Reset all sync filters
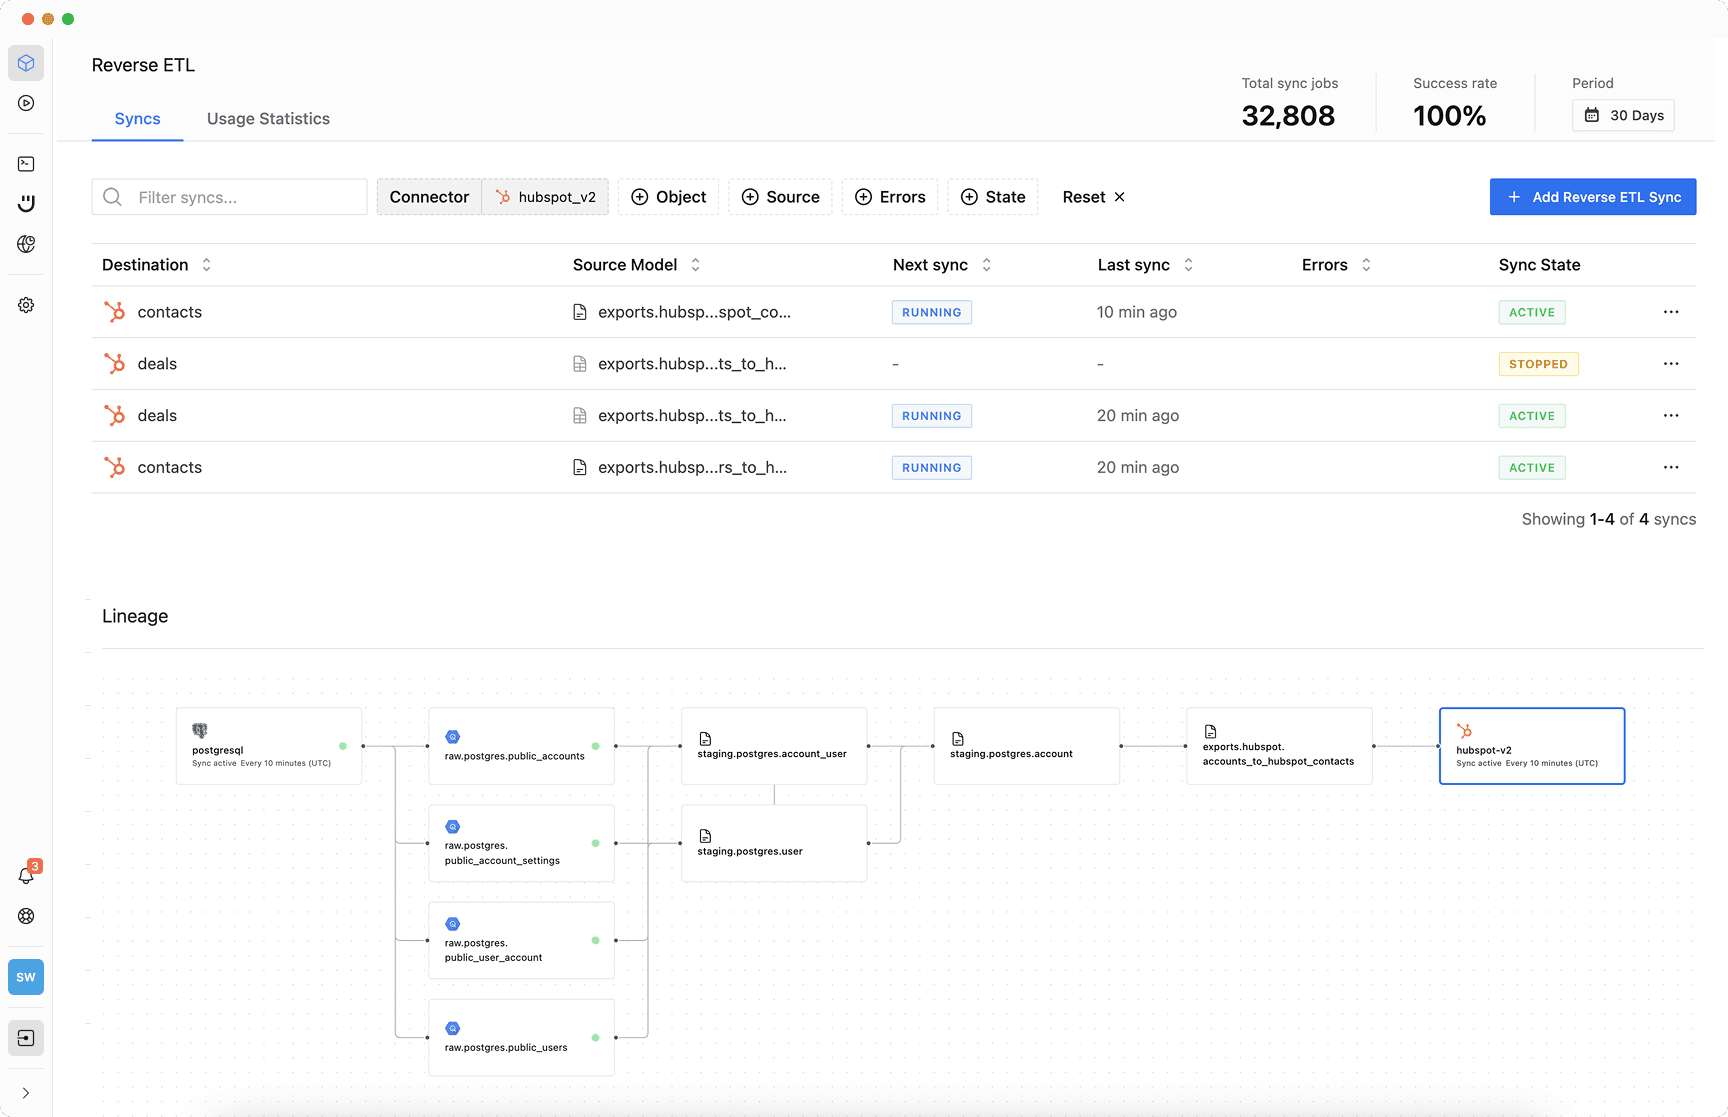This screenshot has width=1728, height=1117. [1093, 197]
